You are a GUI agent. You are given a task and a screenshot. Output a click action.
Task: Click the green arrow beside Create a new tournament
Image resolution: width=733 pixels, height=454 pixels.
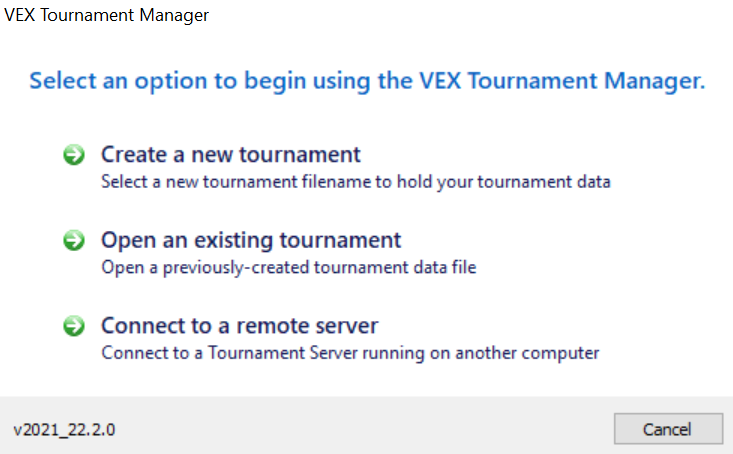pos(73,156)
